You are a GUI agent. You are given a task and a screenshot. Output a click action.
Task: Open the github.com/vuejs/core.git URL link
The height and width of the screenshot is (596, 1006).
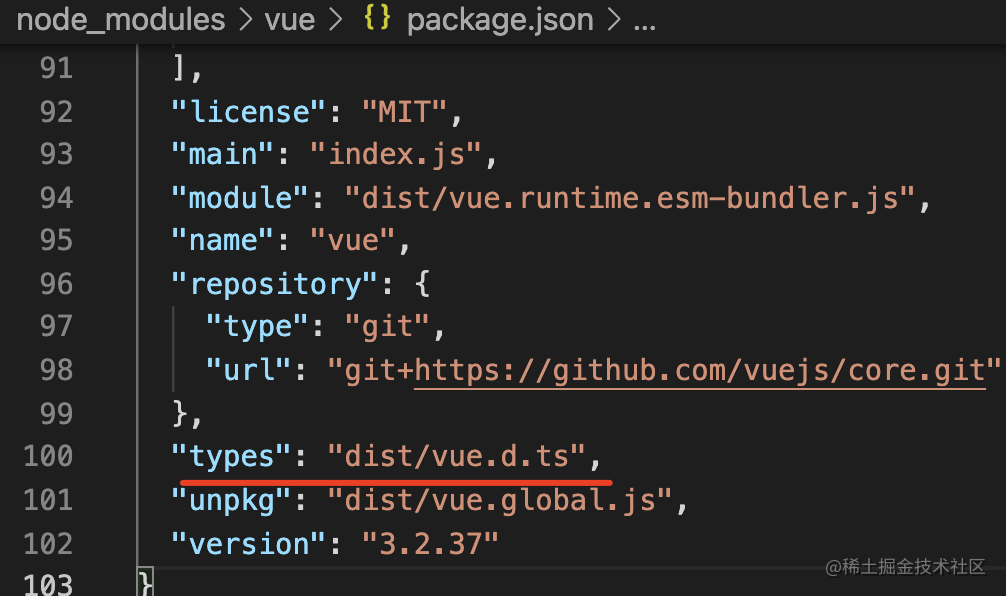[700, 371]
